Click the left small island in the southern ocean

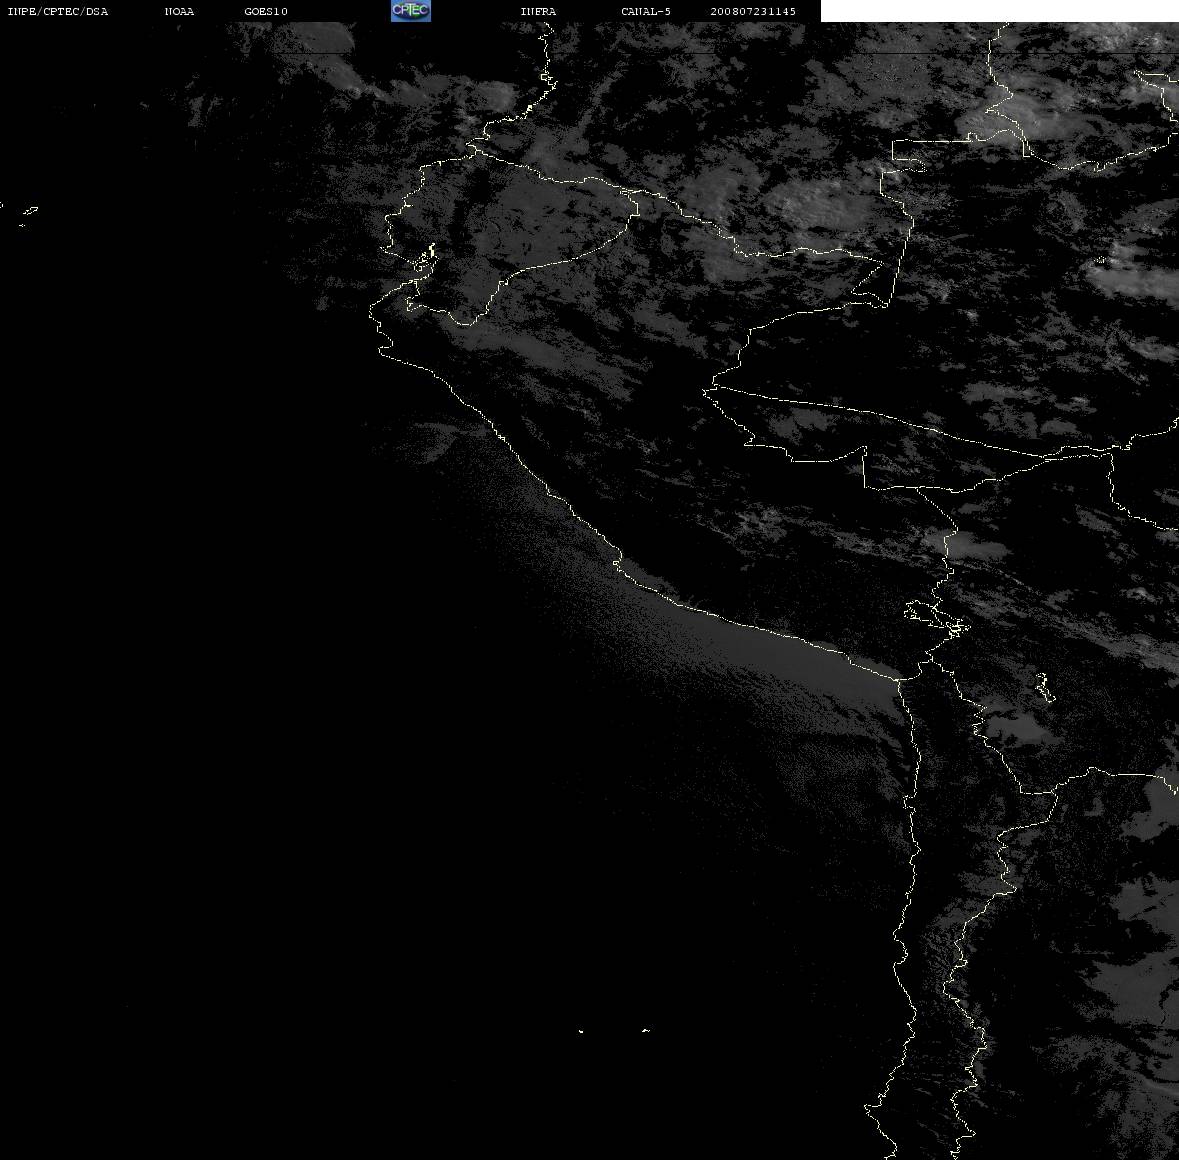pos(581,1031)
